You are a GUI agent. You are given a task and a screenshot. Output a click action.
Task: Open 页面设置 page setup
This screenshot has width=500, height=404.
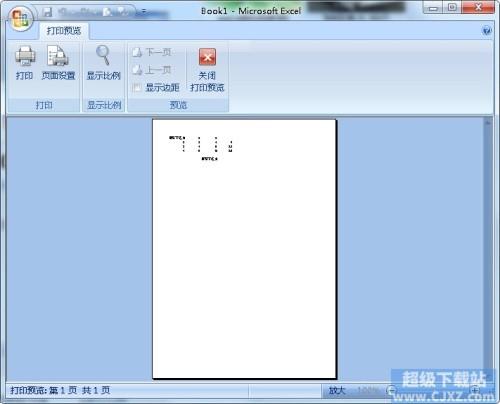click(x=58, y=63)
